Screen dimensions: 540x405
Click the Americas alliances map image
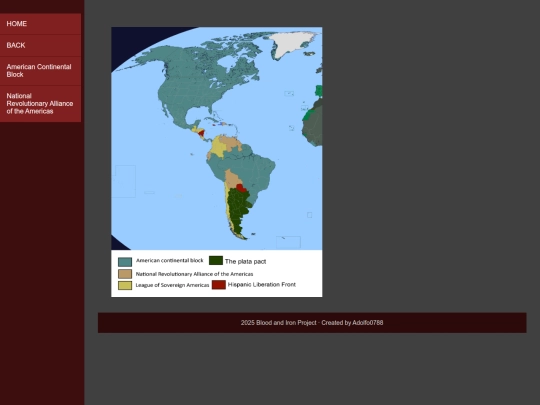pyautogui.click(x=217, y=162)
